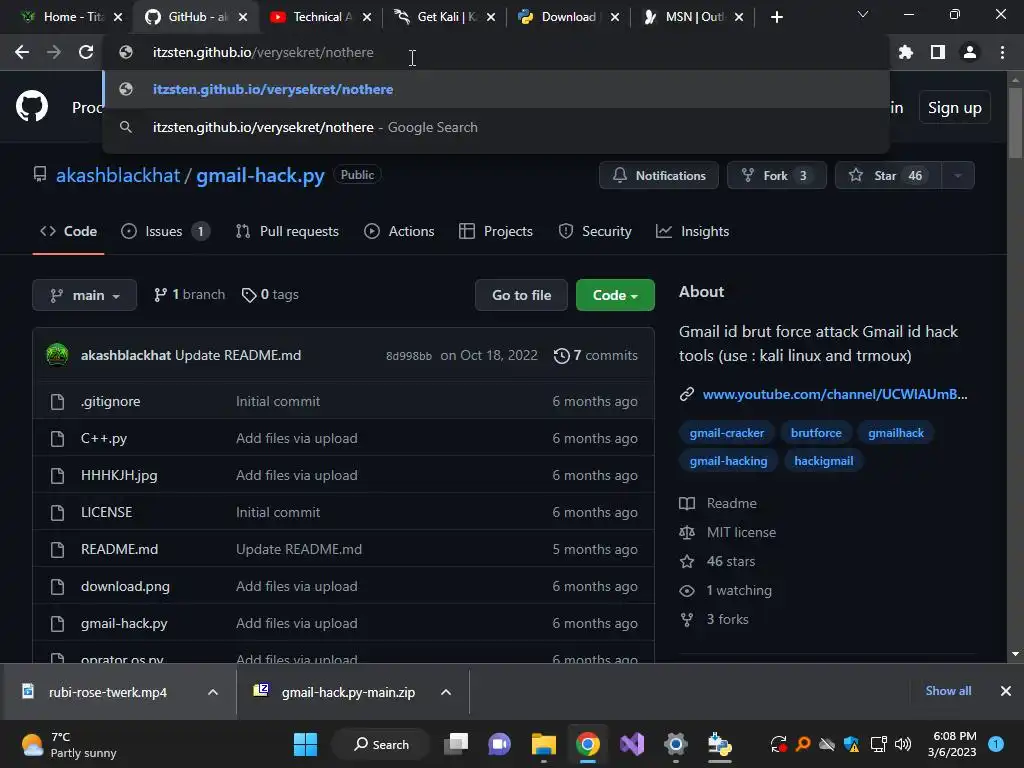
Task: Select the gmail-hacking topic tag
Action: click(x=728, y=461)
